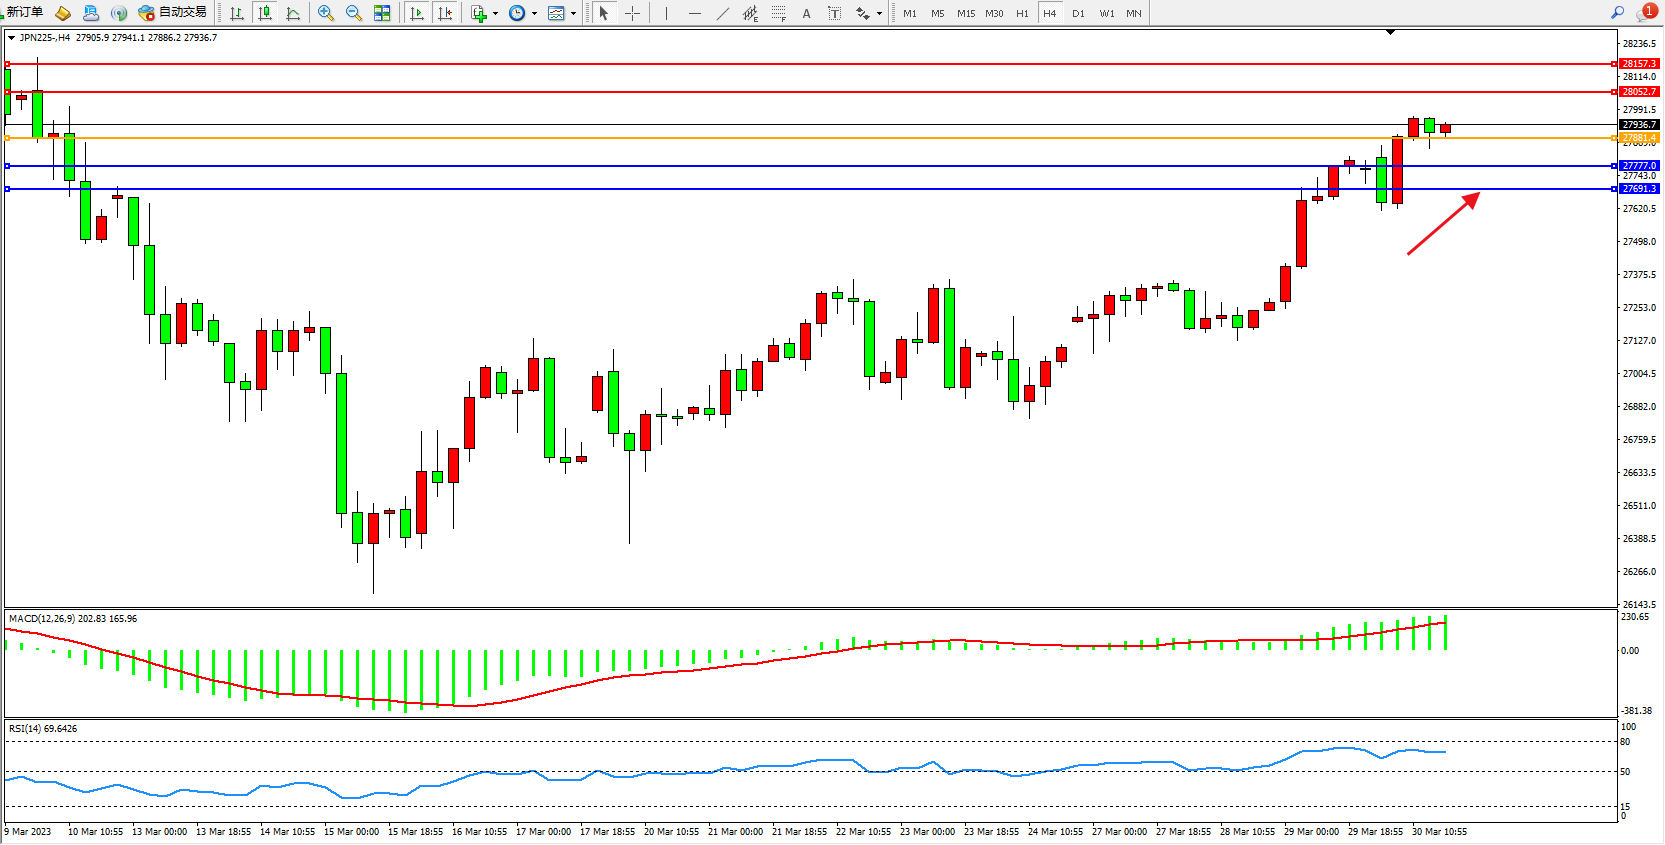
Task: Pick the Fibonacci retracement tool
Action: (779, 13)
